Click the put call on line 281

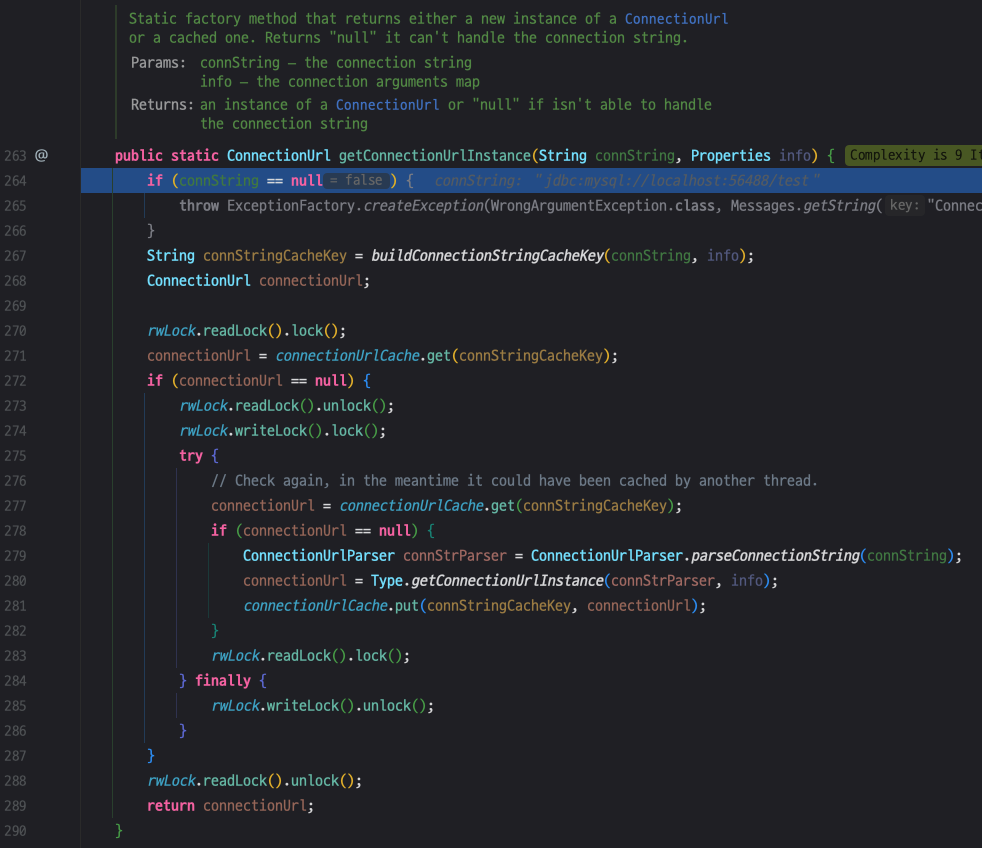pos(406,606)
